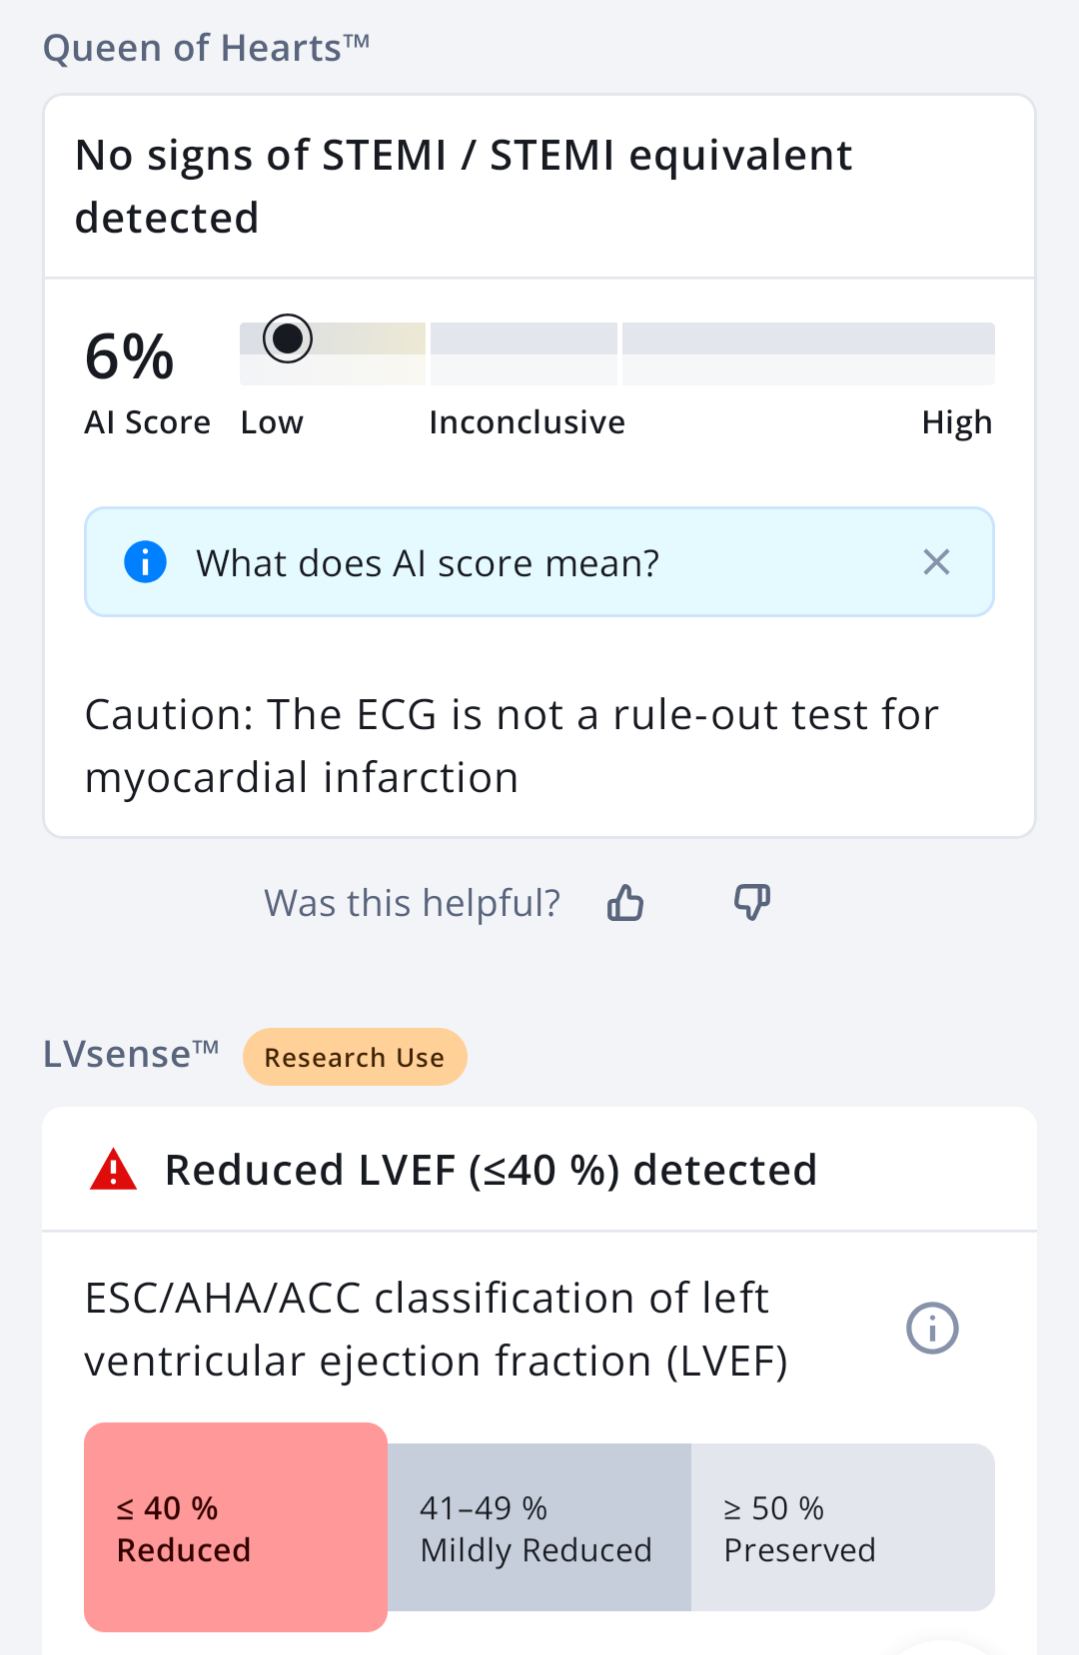The height and width of the screenshot is (1655, 1079).
Task: Open the LVEF classification info icon
Action: 932,1328
